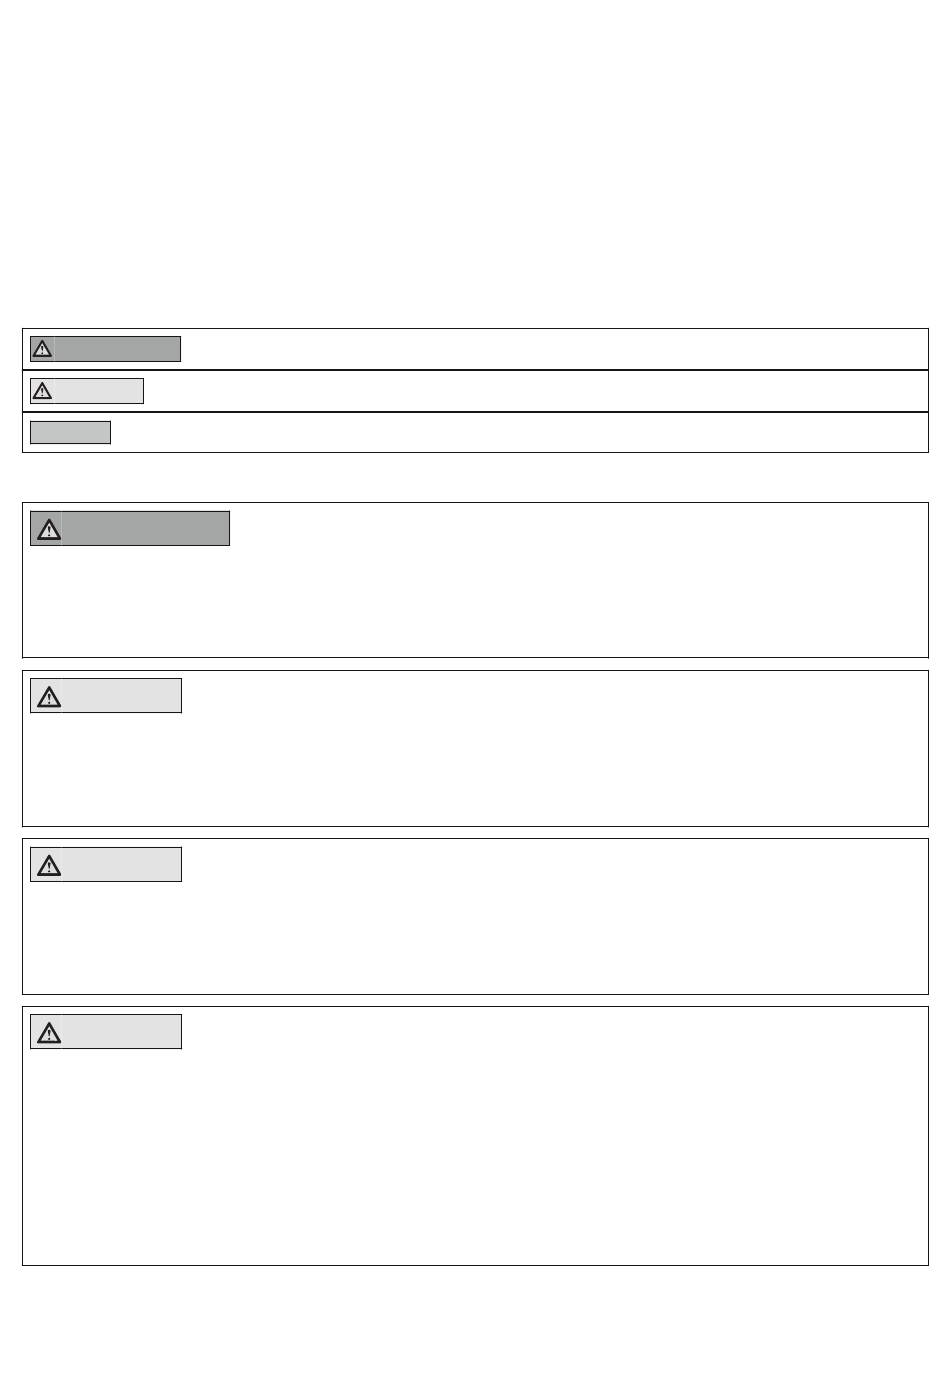Click the blank body of the dark-banner notice box
This screenshot has width=950, height=1383.
point(475,600)
